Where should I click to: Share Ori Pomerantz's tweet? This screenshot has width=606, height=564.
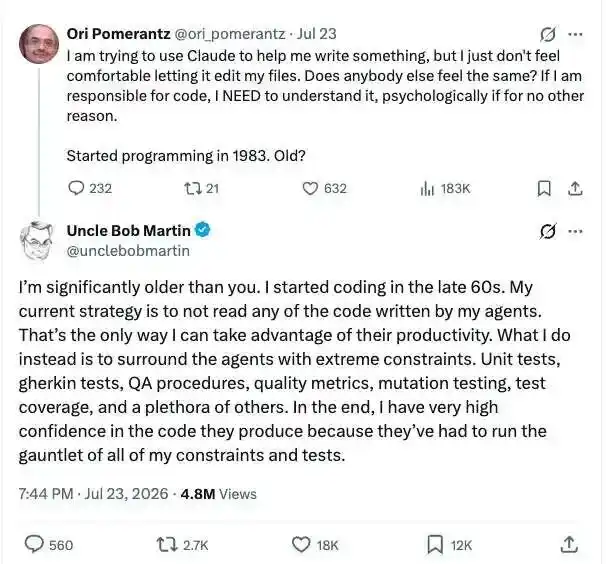click(x=575, y=189)
